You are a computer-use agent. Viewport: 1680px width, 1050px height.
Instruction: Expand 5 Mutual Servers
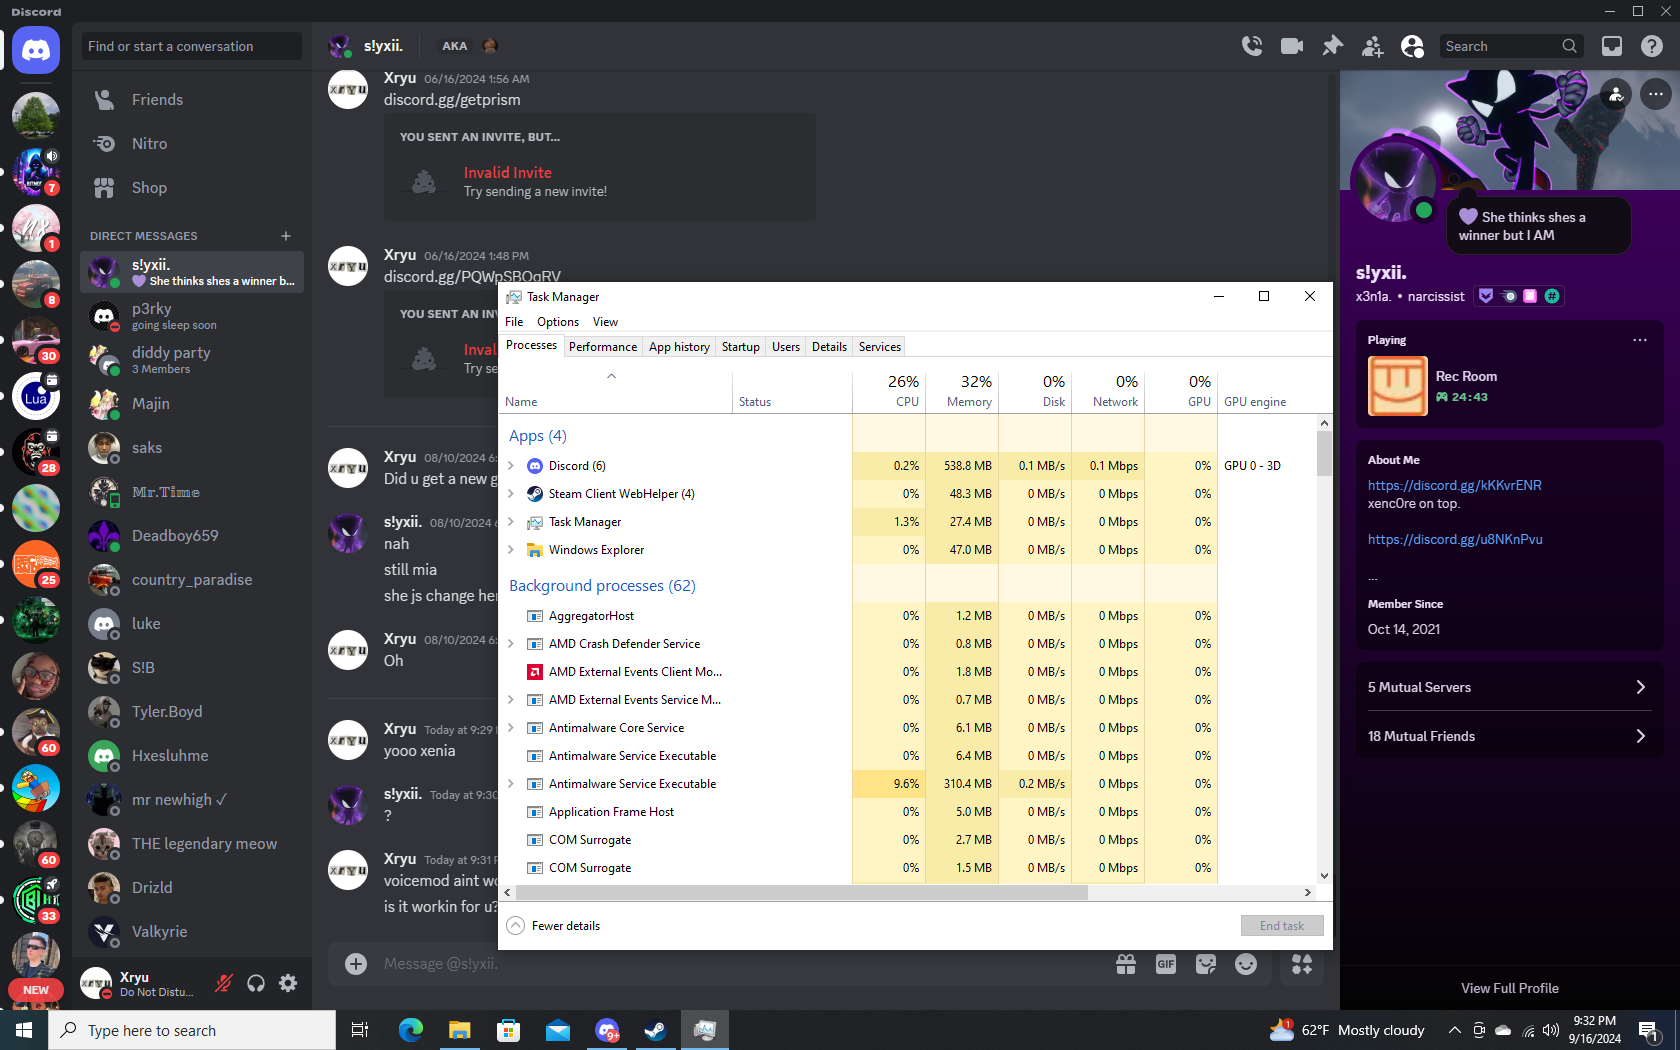[1508, 687]
